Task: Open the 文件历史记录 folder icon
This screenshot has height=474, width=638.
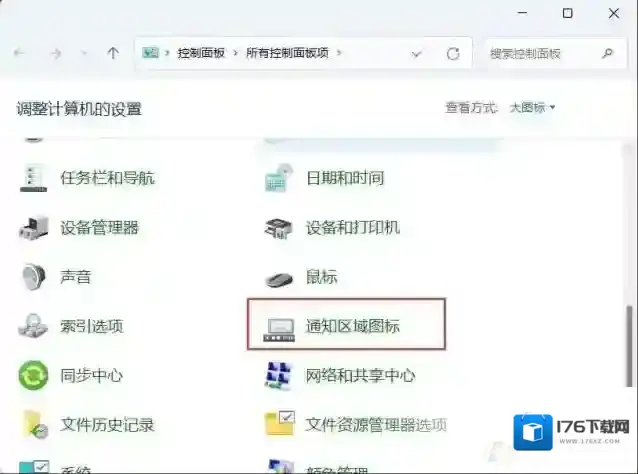Action: 35,424
